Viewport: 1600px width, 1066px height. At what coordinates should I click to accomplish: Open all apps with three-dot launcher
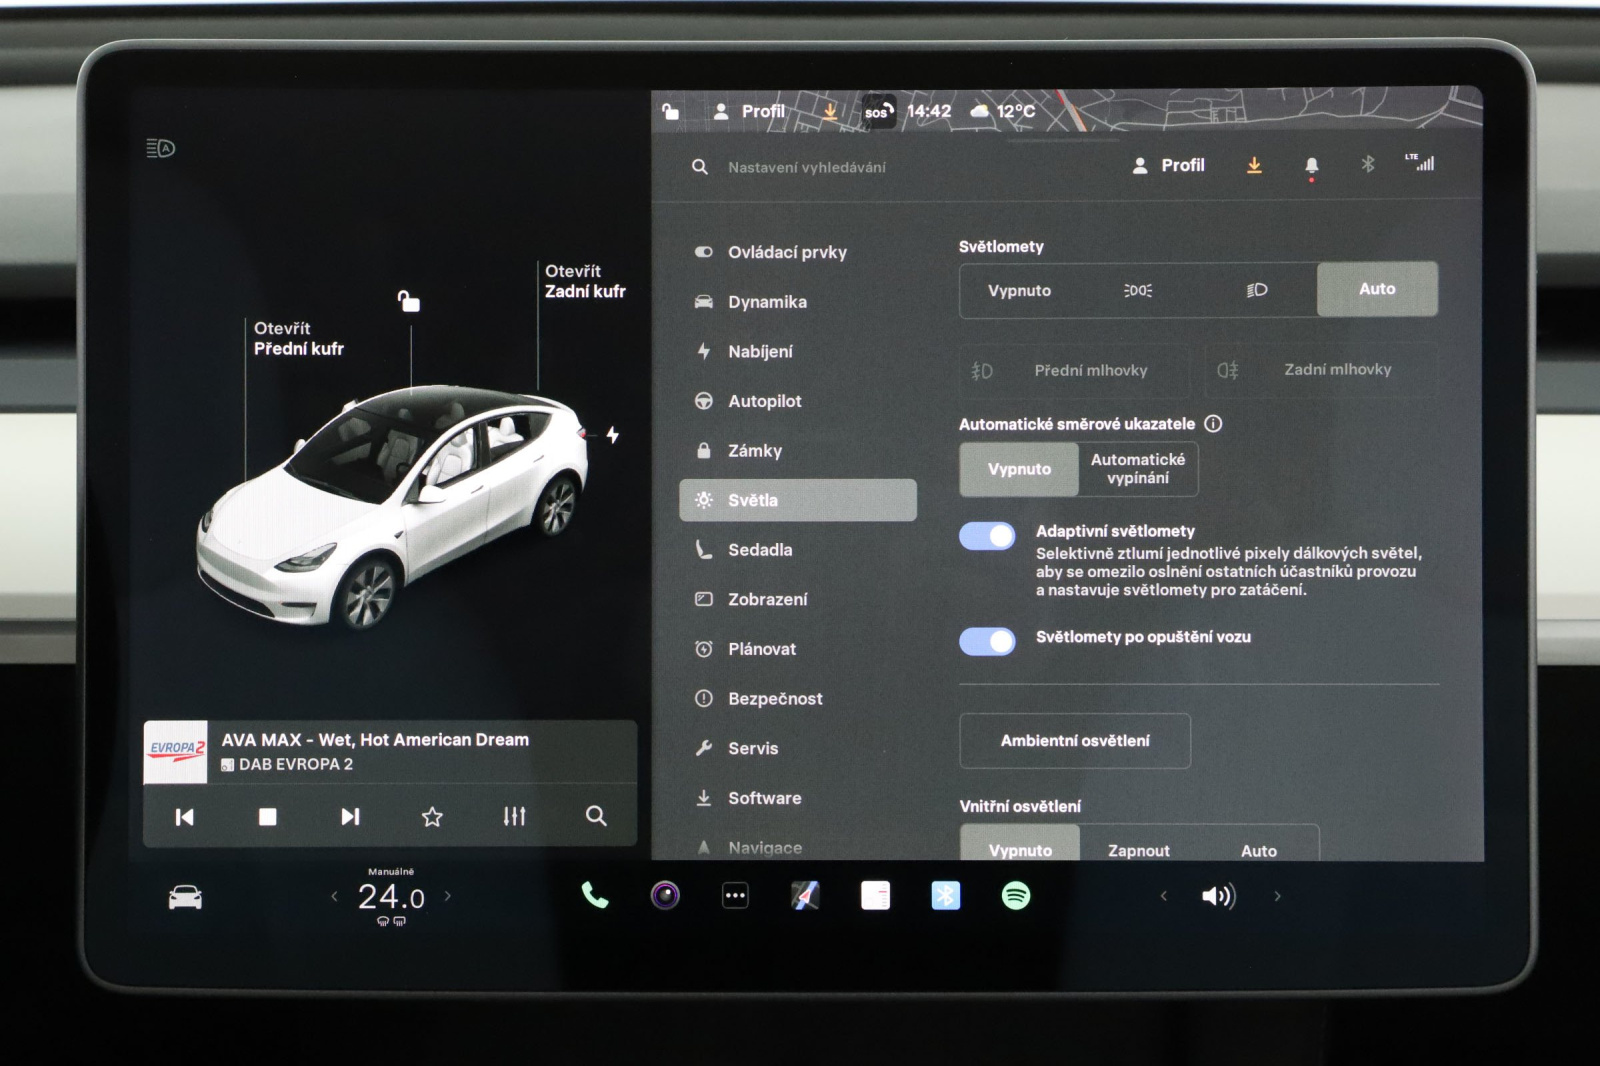(735, 896)
